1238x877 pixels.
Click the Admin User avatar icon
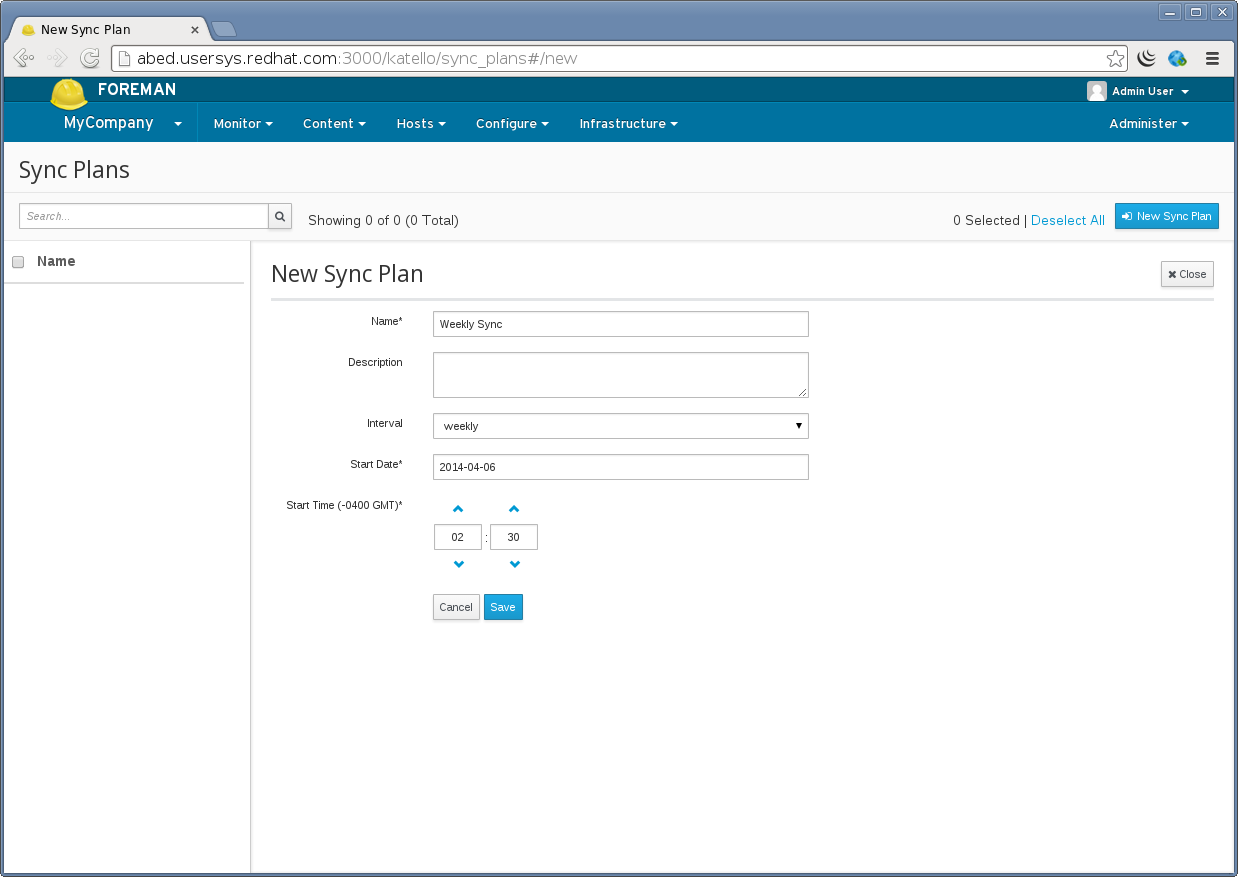coord(1097,91)
